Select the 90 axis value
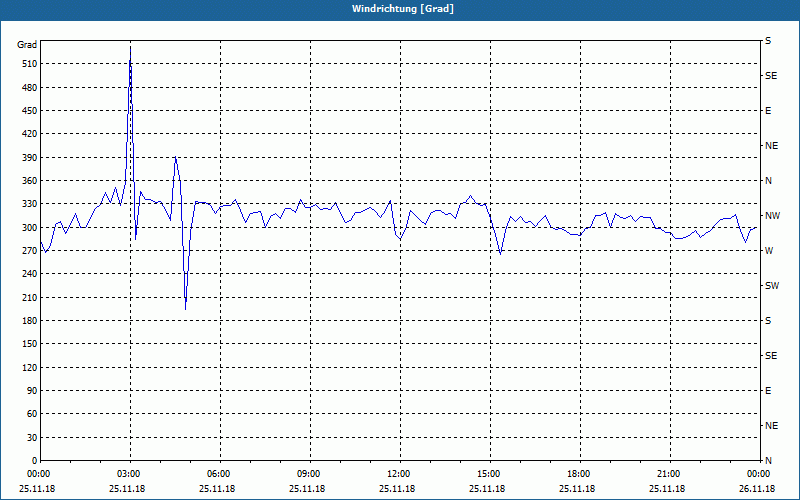Image resolution: width=800 pixels, height=500 pixels. pos(32,391)
